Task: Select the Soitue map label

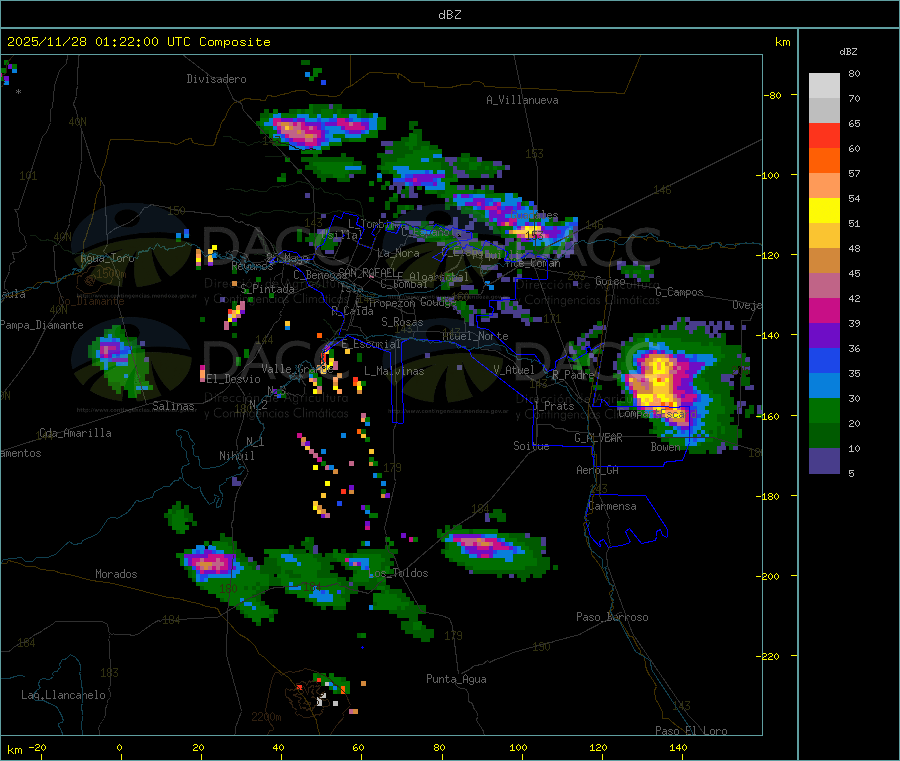Action: click(x=531, y=446)
